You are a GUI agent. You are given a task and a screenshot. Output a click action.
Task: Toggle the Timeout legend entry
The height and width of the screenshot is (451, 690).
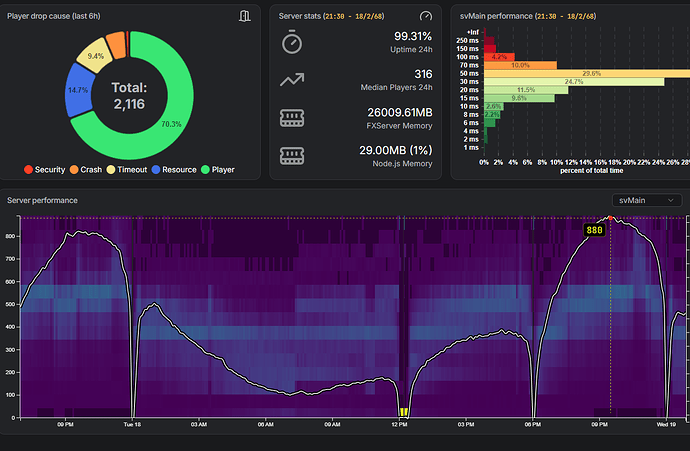pos(127,169)
